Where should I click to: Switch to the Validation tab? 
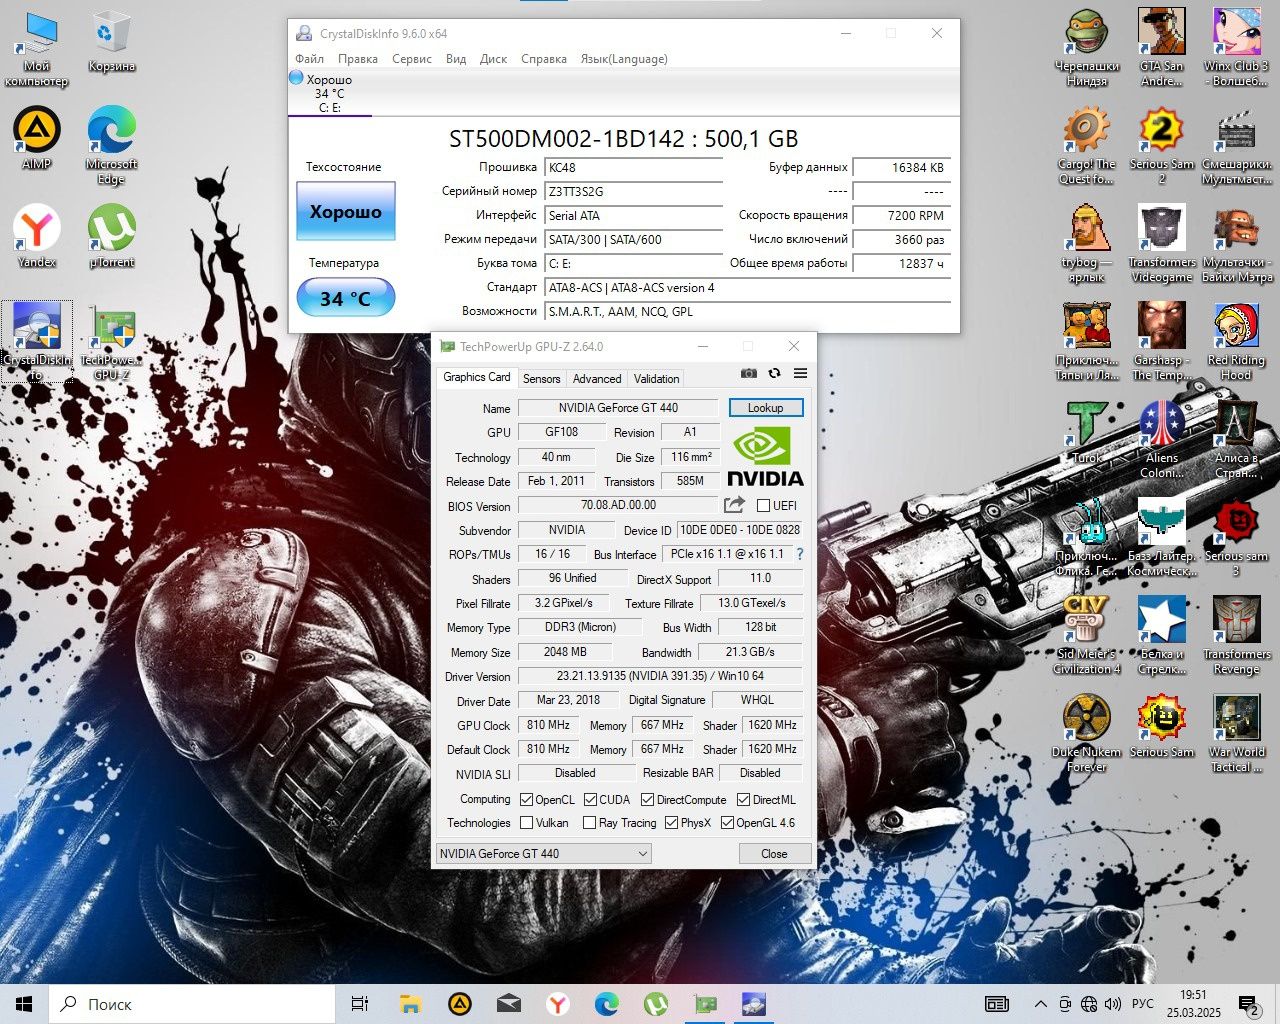(x=656, y=378)
